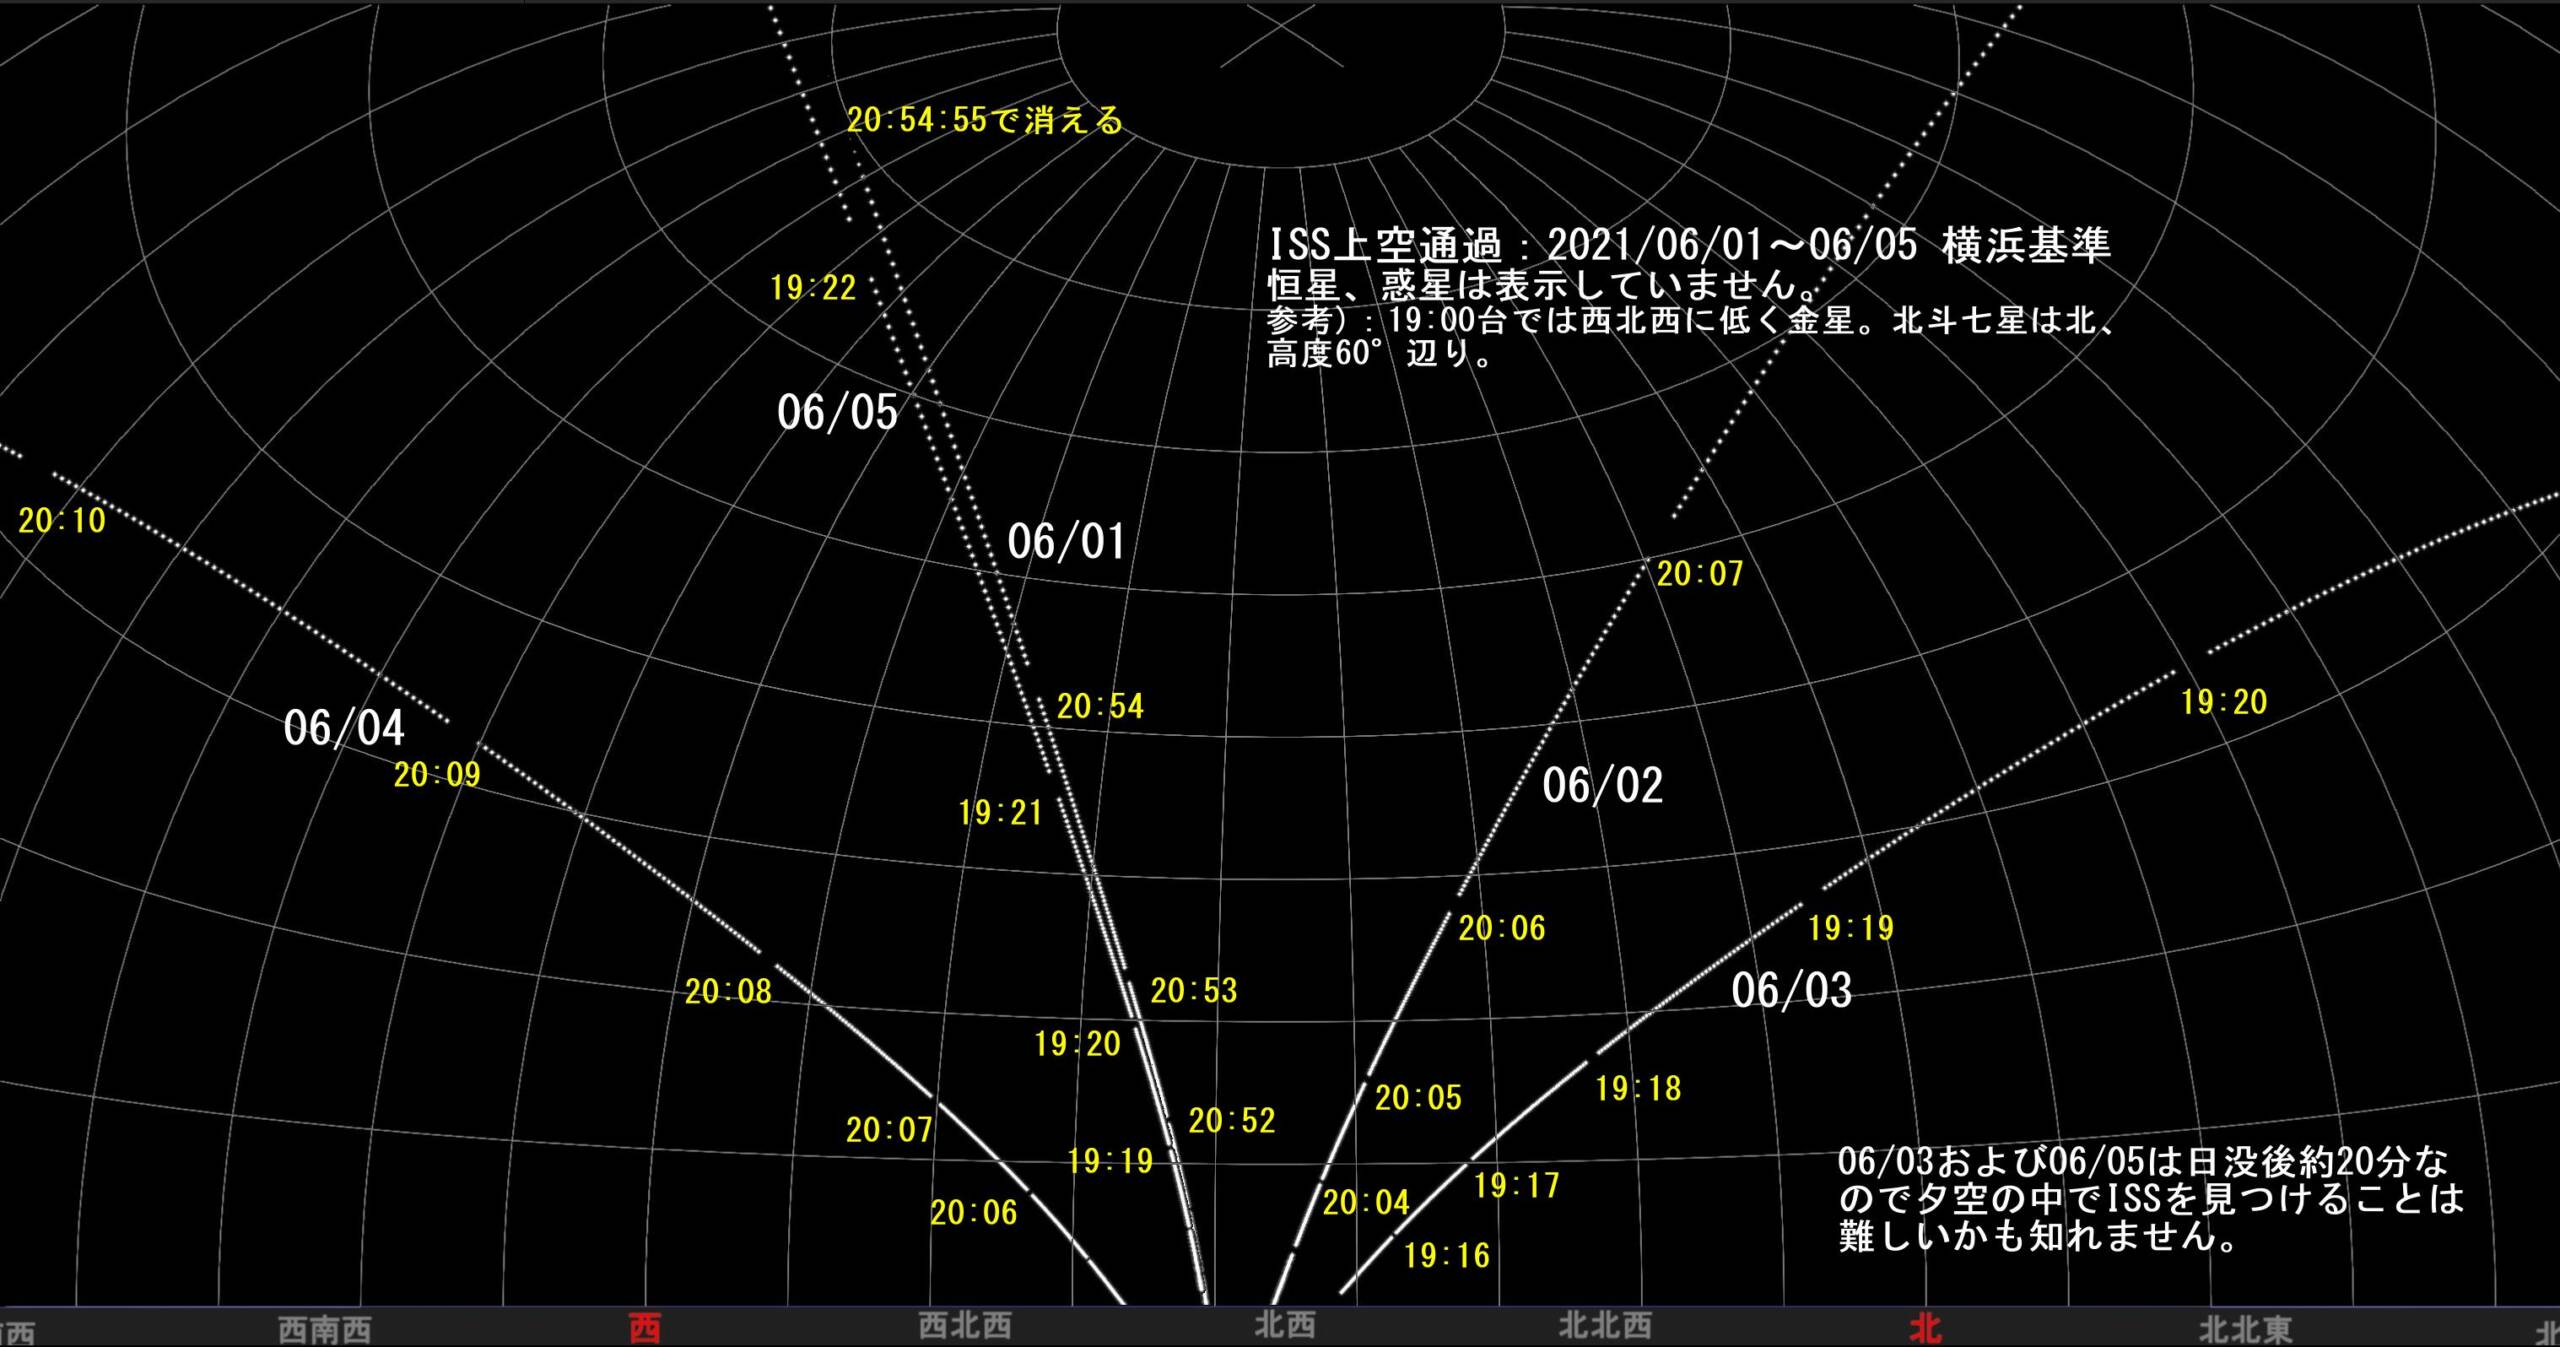Click the 北北東 horizon direction label

(2245, 1329)
